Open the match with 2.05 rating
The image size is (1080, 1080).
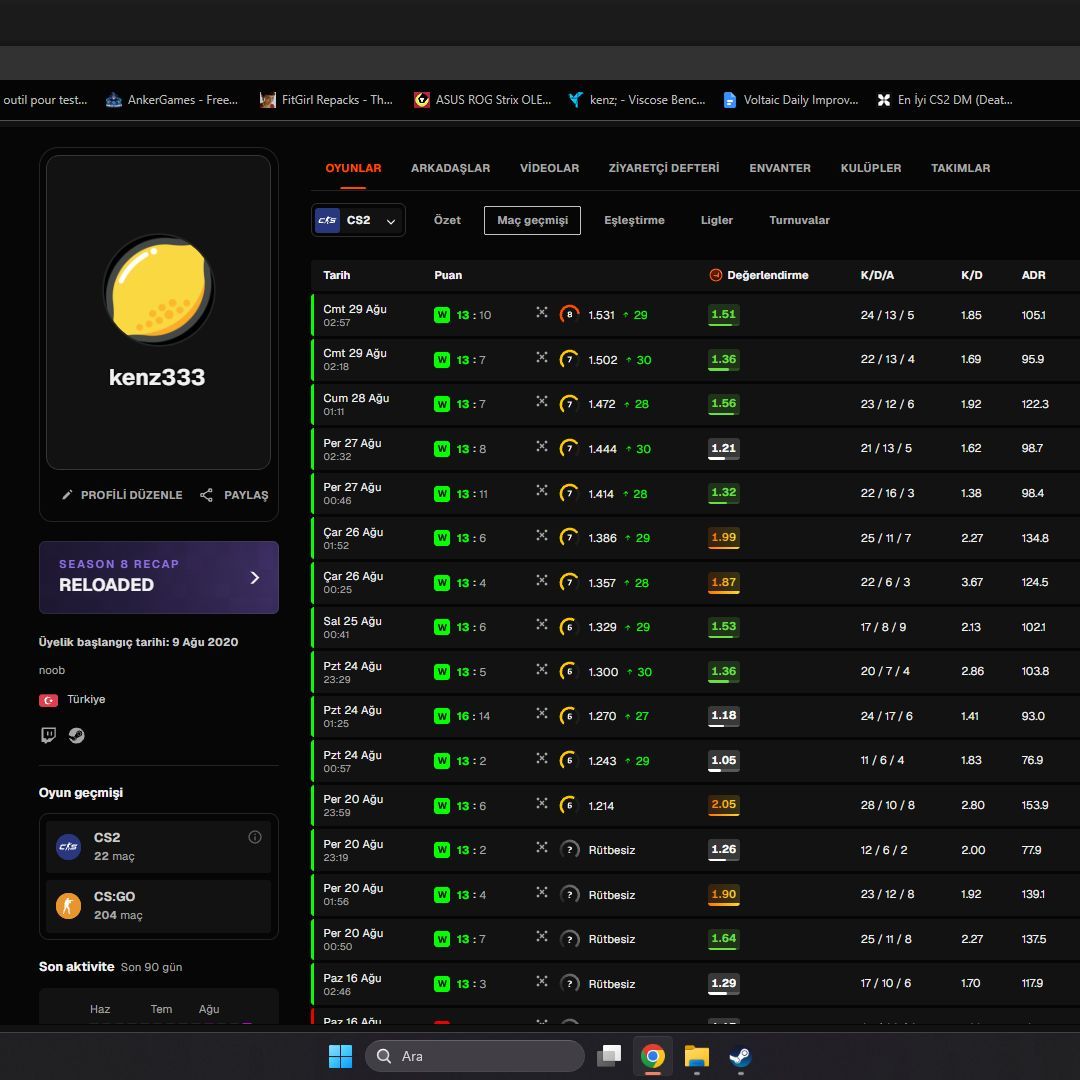[x=697, y=805]
